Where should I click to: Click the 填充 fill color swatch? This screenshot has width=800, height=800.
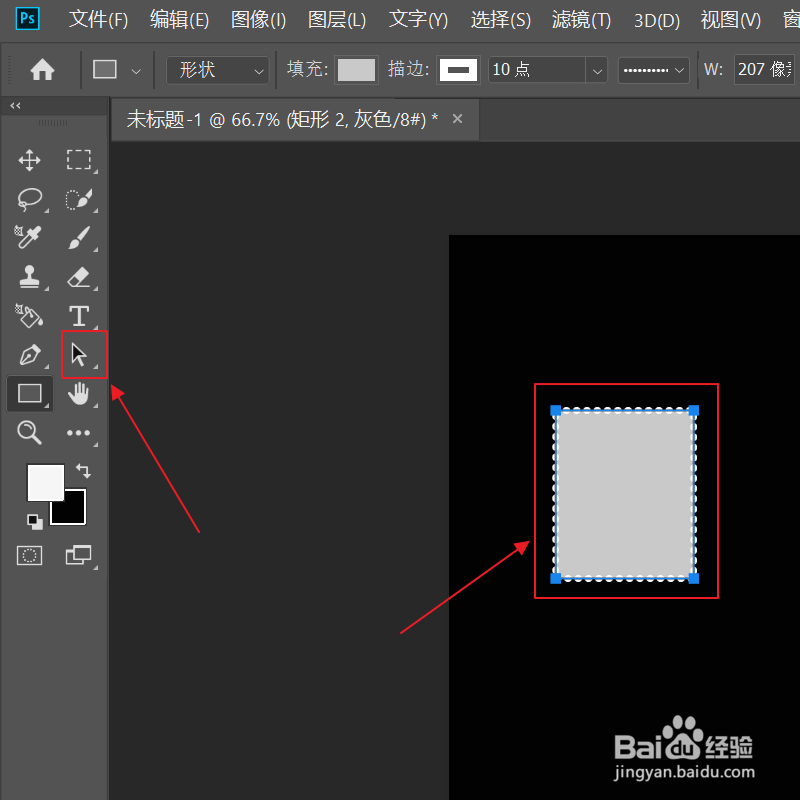(x=356, y=70)
